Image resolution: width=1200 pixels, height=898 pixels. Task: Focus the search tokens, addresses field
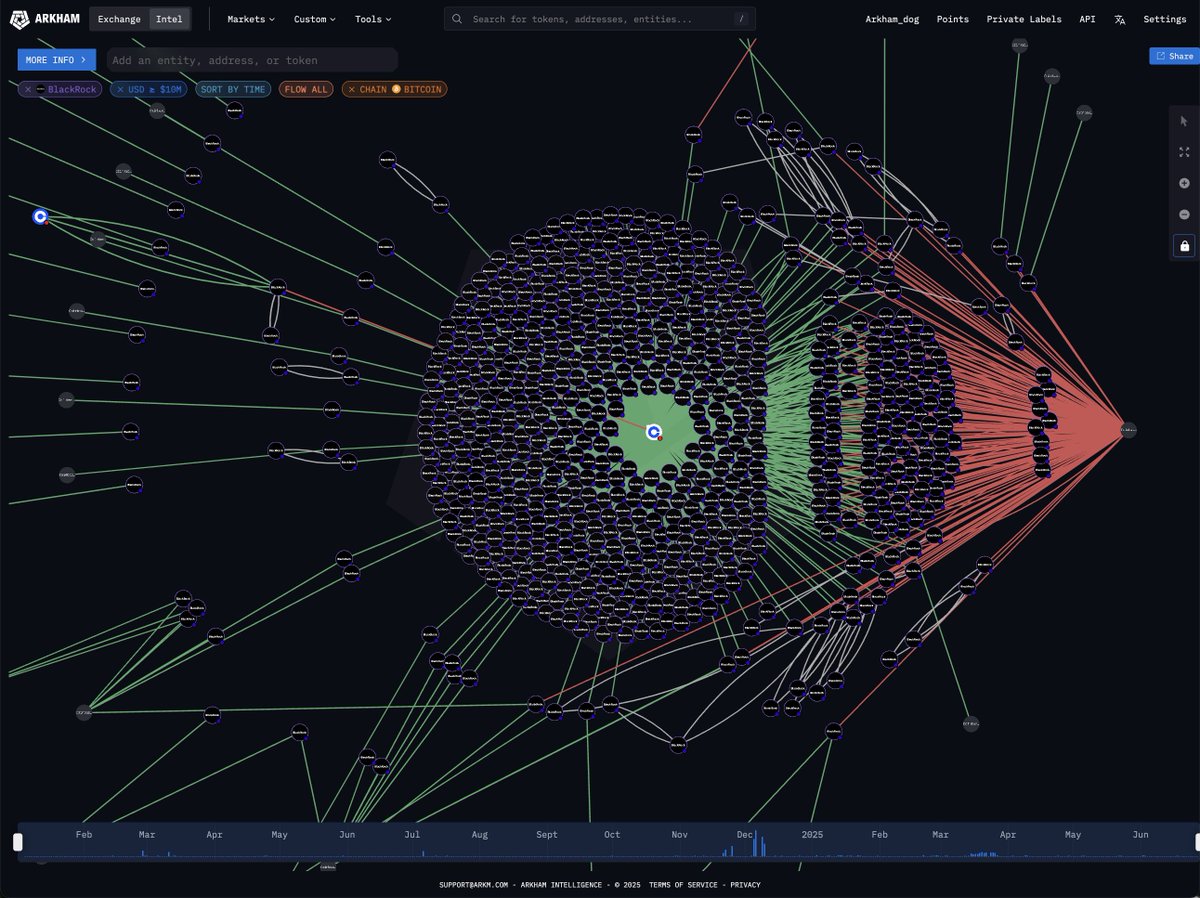[600, 19]
